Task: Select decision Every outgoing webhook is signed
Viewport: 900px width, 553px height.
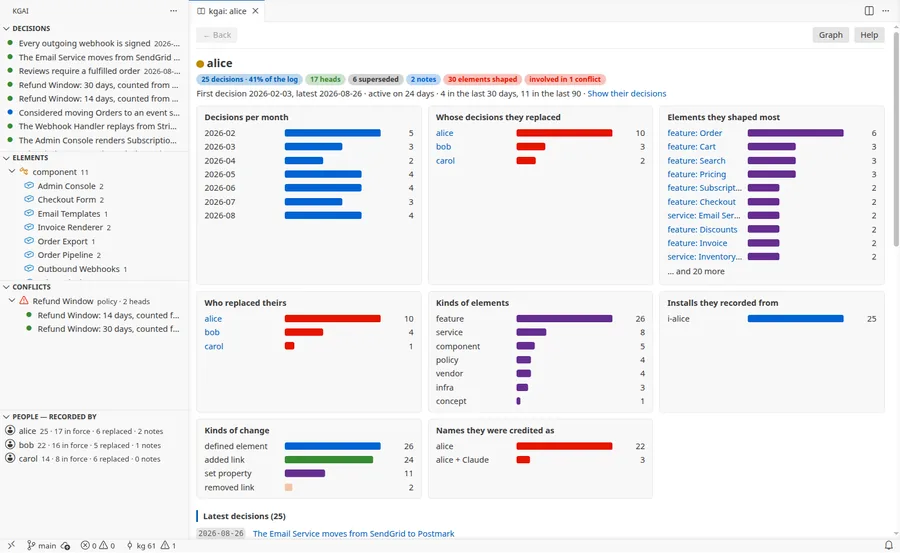Action: click(x=94, y=43)
